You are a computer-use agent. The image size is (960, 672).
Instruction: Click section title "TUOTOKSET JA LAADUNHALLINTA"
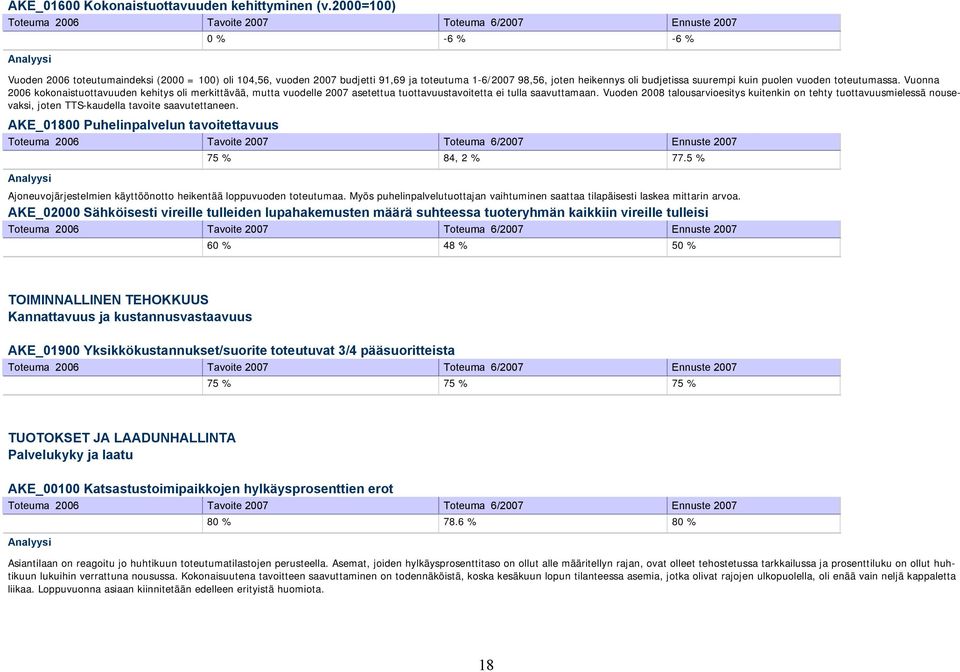coord(121,438)
